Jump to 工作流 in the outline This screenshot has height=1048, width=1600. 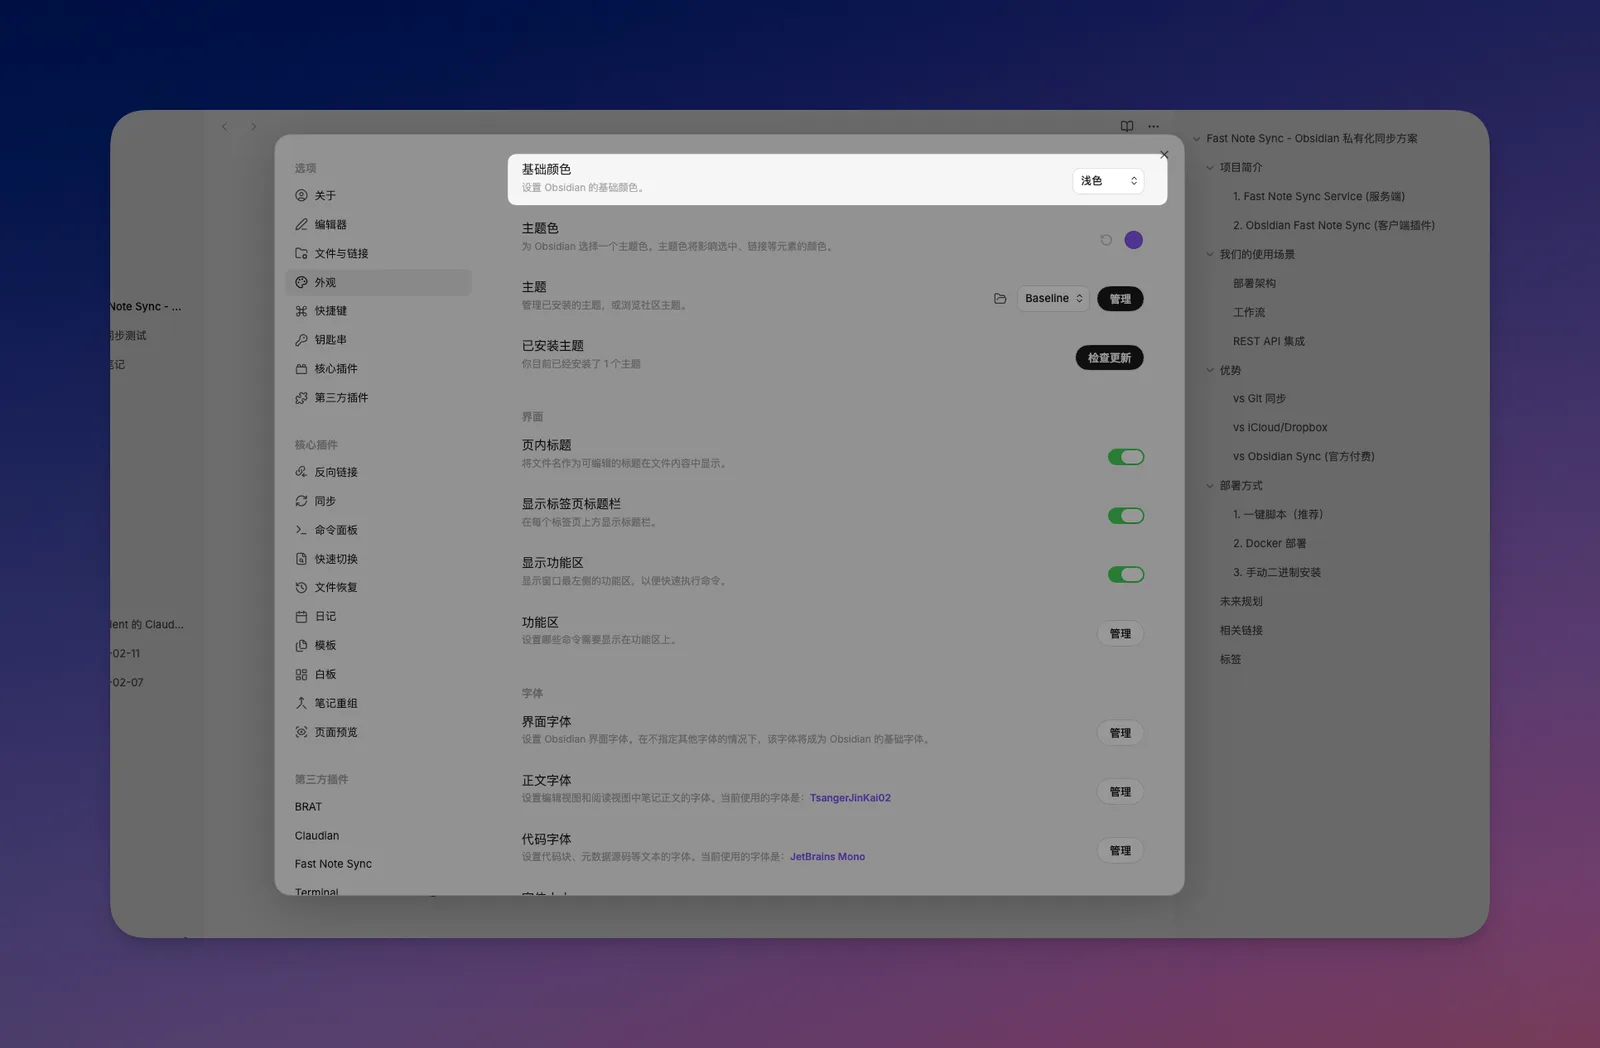click(x=1249, y=313)
